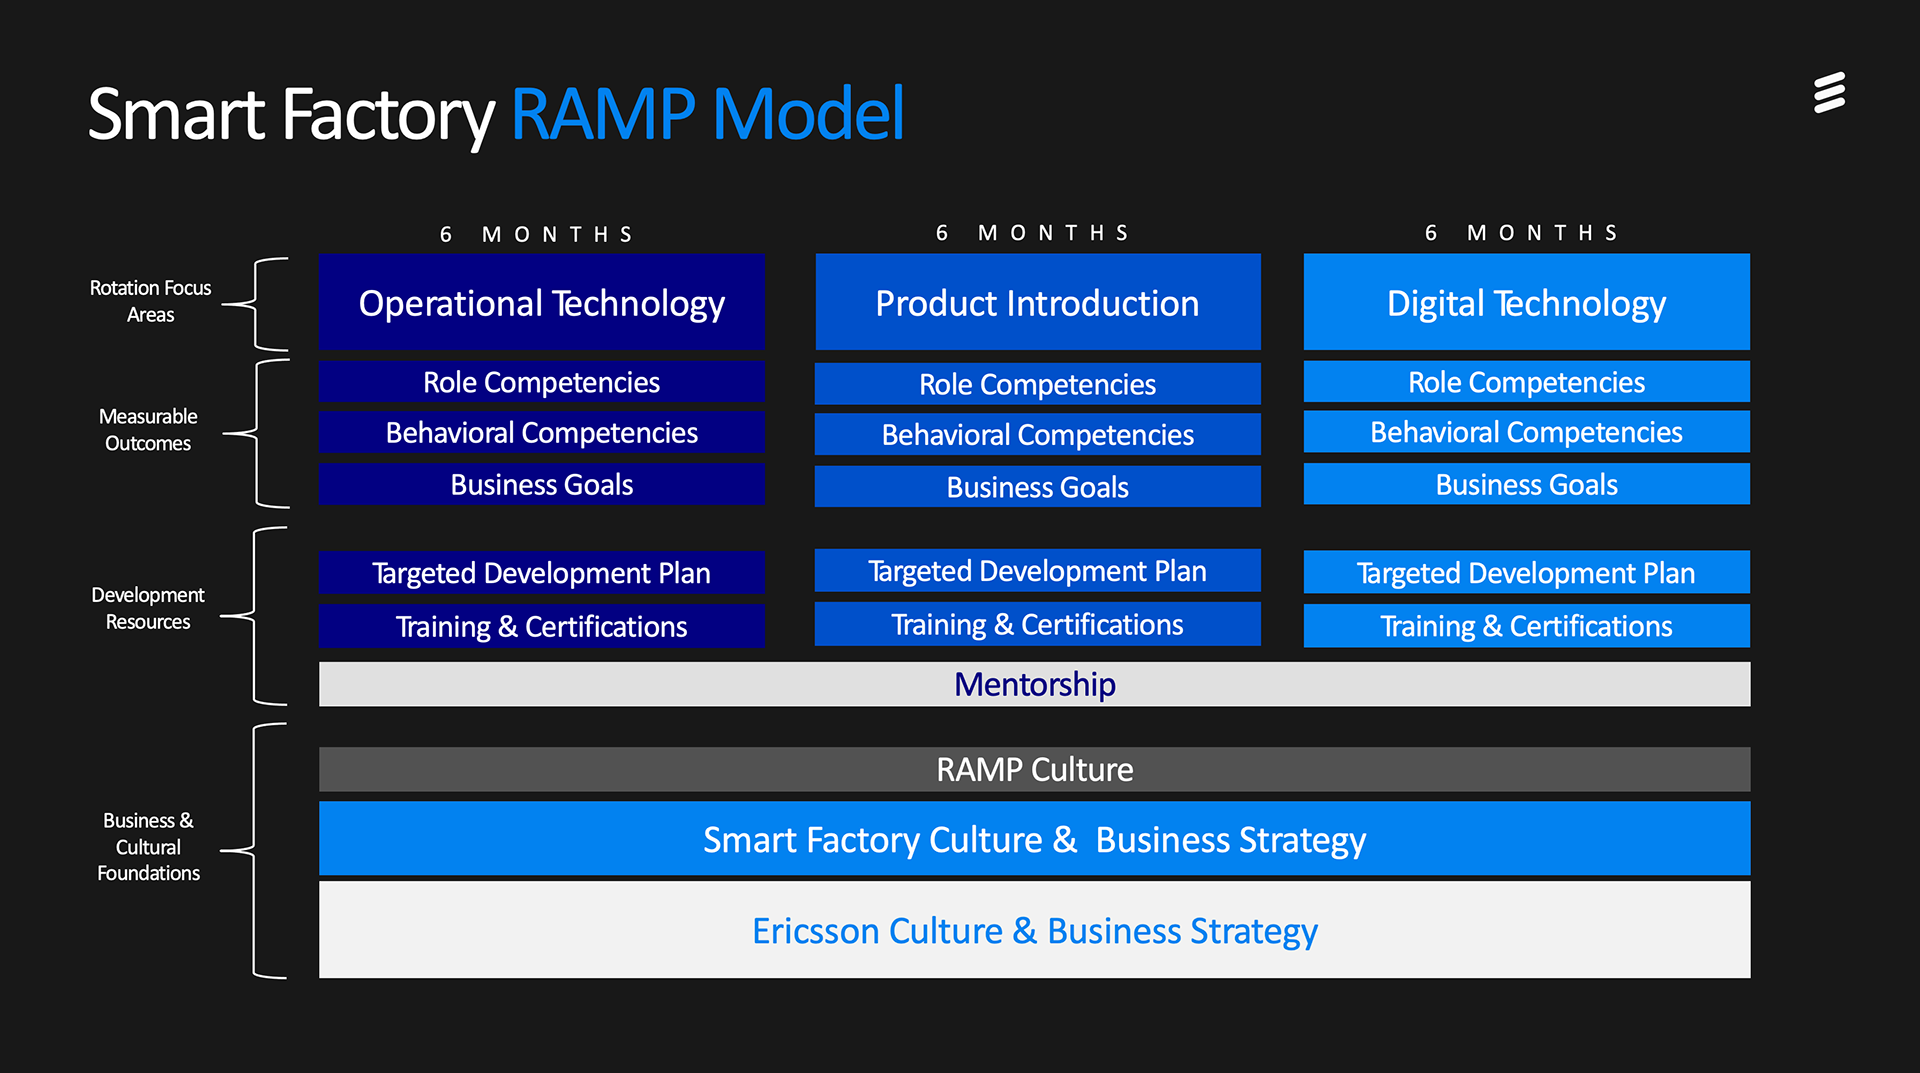Click the RAMP Culture bar
This screenshot has width=1920, height=1073.
click(x=1035, y=769)
